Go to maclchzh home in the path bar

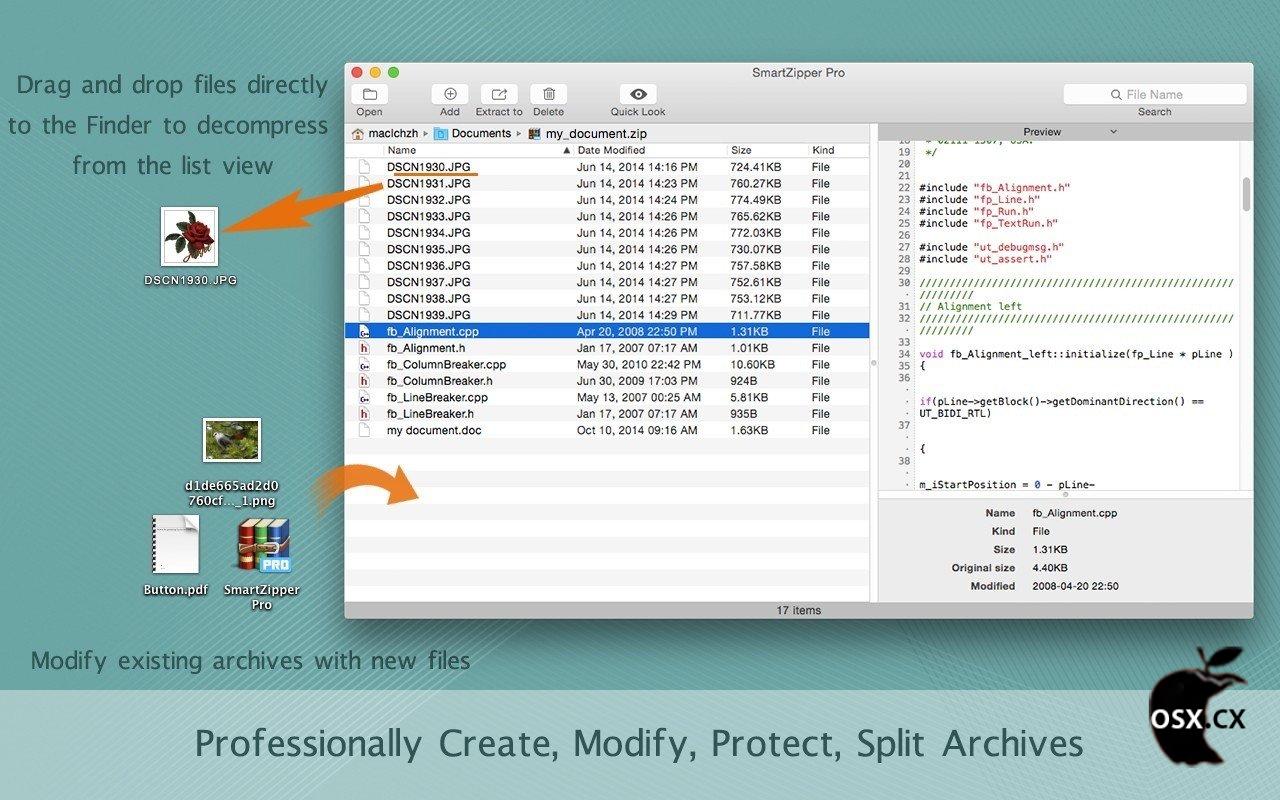coord(385,133)
